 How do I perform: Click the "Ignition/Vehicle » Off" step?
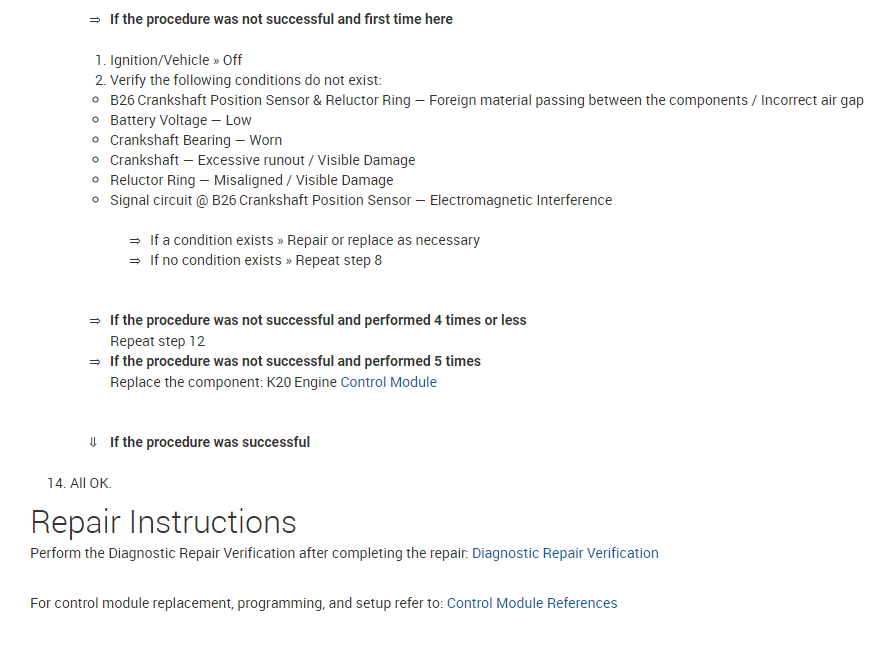[x=176, y=60]
